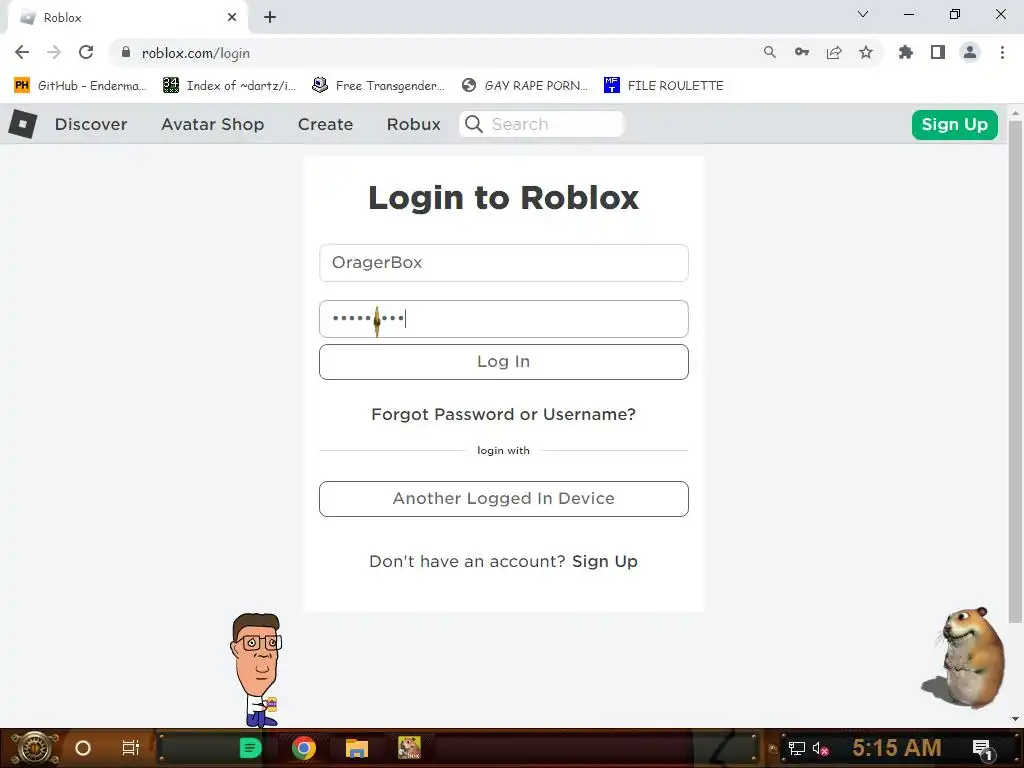
Task: Open the Chrome profile avatar menu
Action: pyautogui.click(x=970, y=52)
